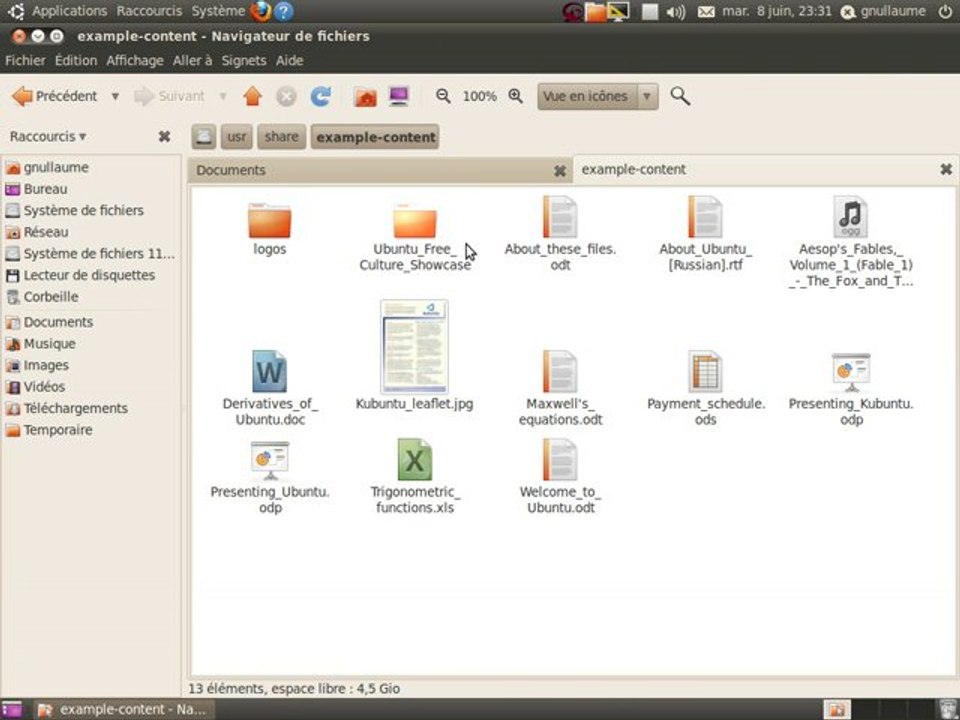Open the Ubuntu_Free_Culture_Showcase folder

click(414, 221)
